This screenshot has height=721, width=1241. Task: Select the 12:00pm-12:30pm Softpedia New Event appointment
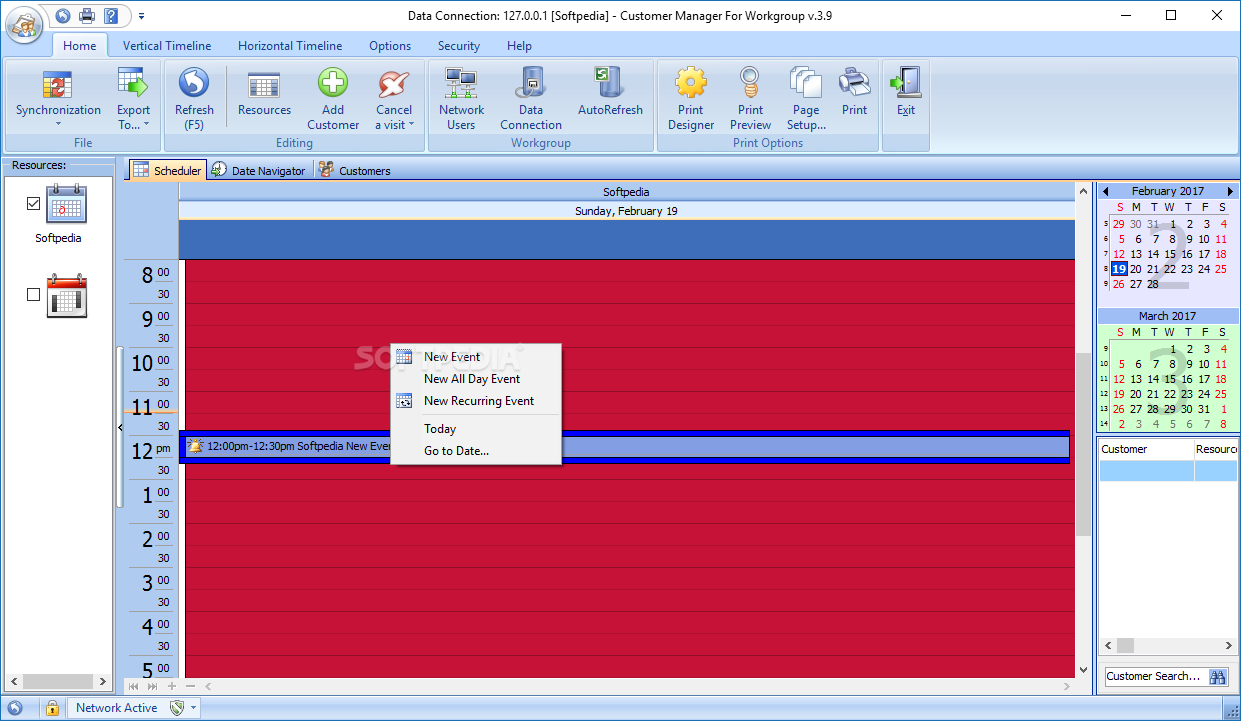point(625,447)
